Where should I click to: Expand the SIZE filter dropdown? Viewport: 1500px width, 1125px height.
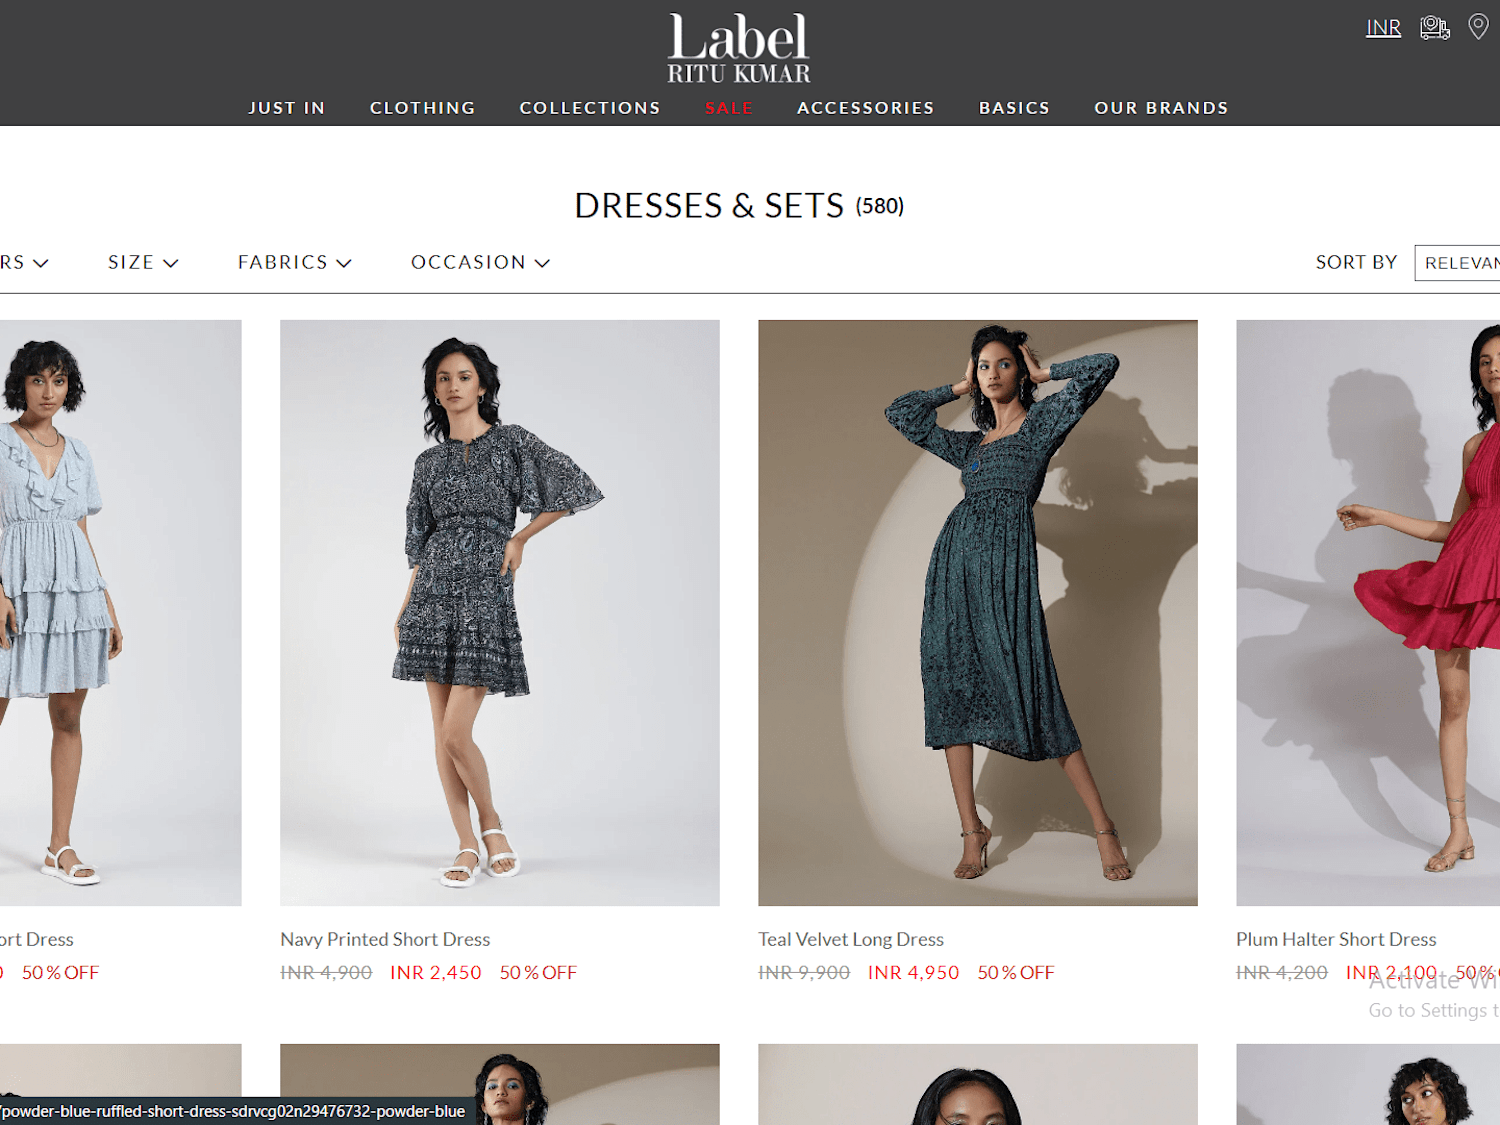coord(143,262)
